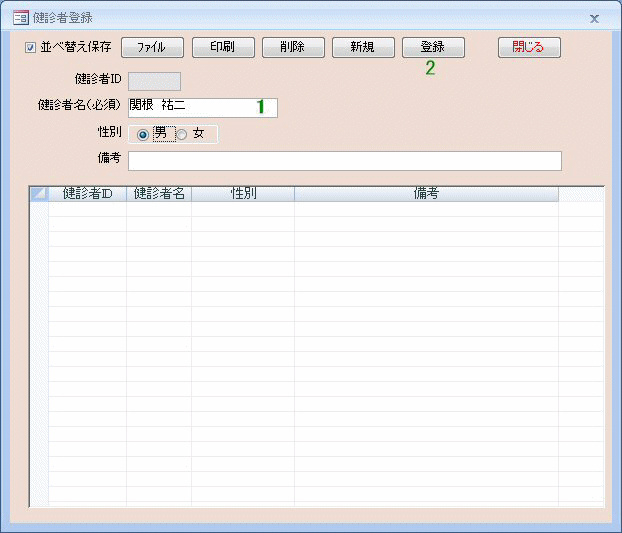Toggle the 並べ替え保存 checkbox

30,48
